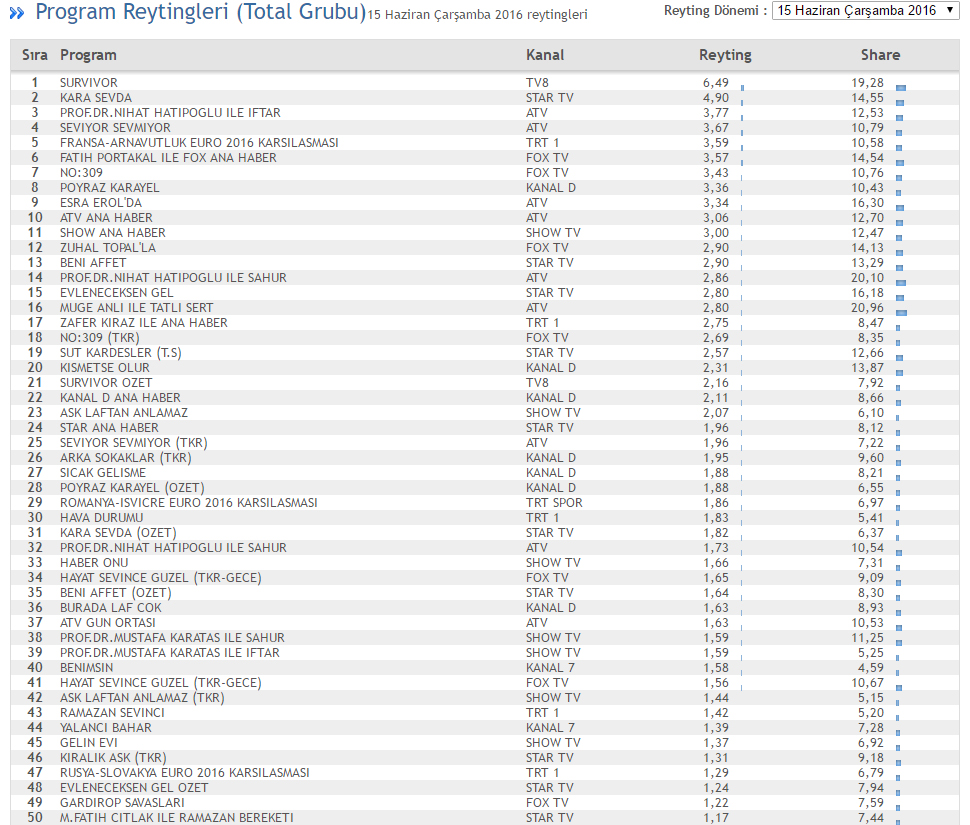The image size is (970, 825).
Task: Click the SEVIYOR SEVMIYOR entry at rank 4
Action: (115, 128)
